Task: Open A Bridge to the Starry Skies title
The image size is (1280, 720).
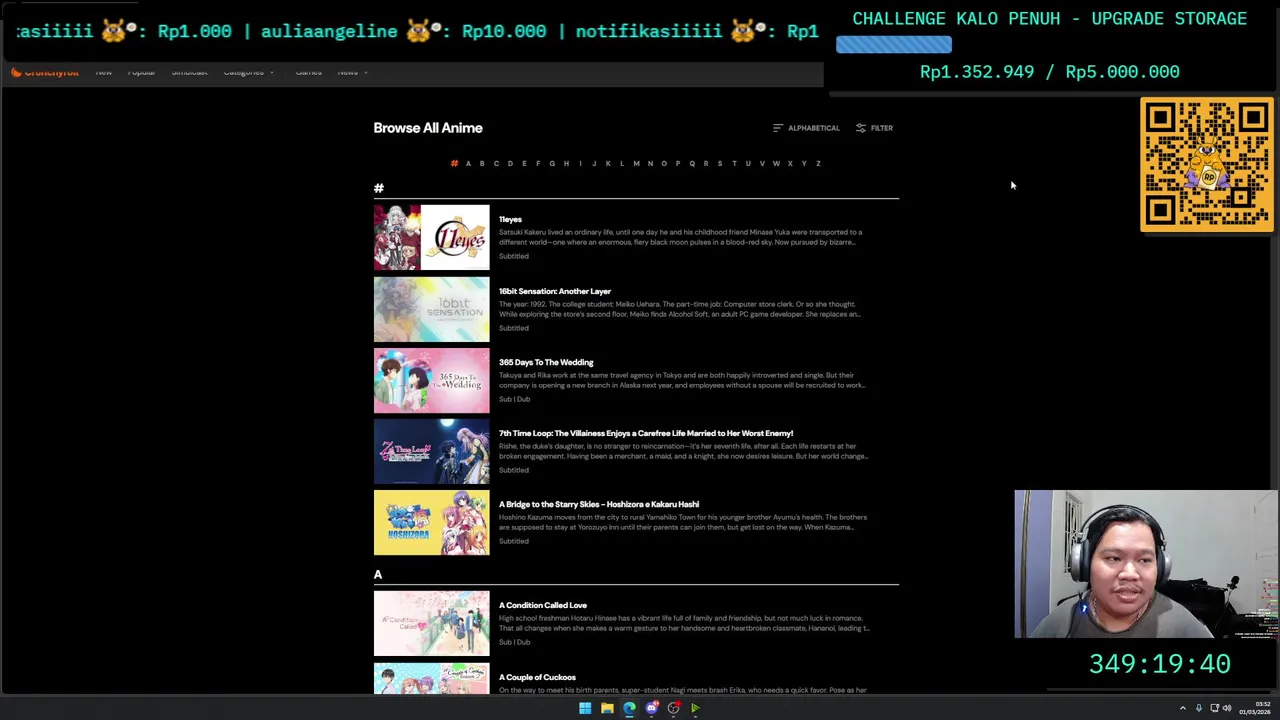Action: tap(599, 504)
